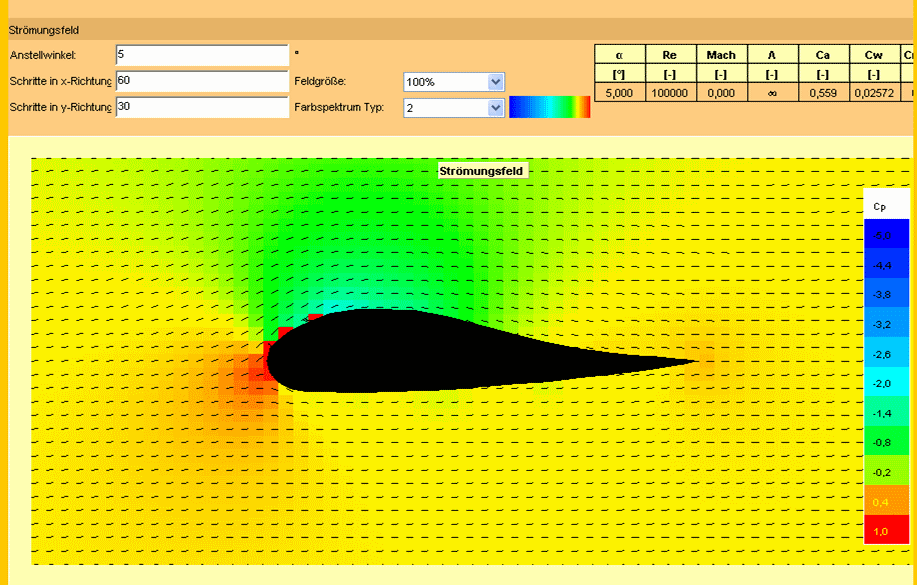The image size is (917, 585).
Task: Click the rainbow color spectrum preview bar
Action: click(x=549, y=108)
